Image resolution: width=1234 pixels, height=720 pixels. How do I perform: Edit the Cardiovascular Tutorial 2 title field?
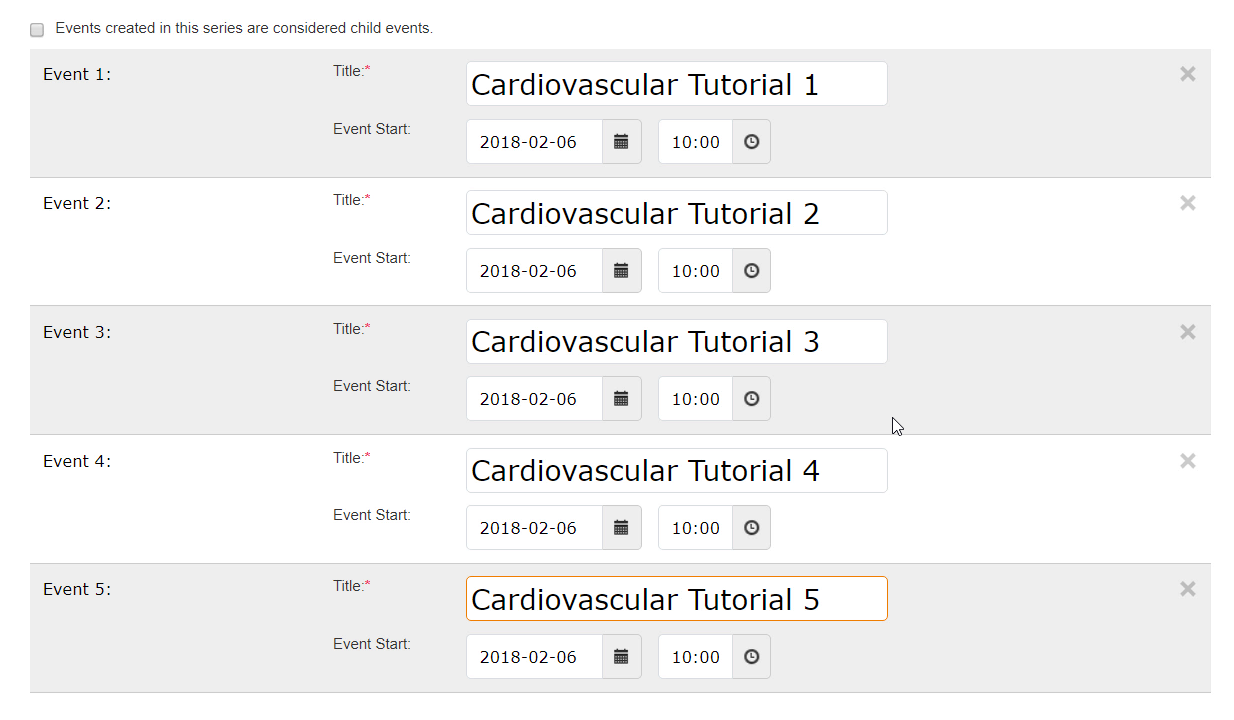[x=676, y=213]
